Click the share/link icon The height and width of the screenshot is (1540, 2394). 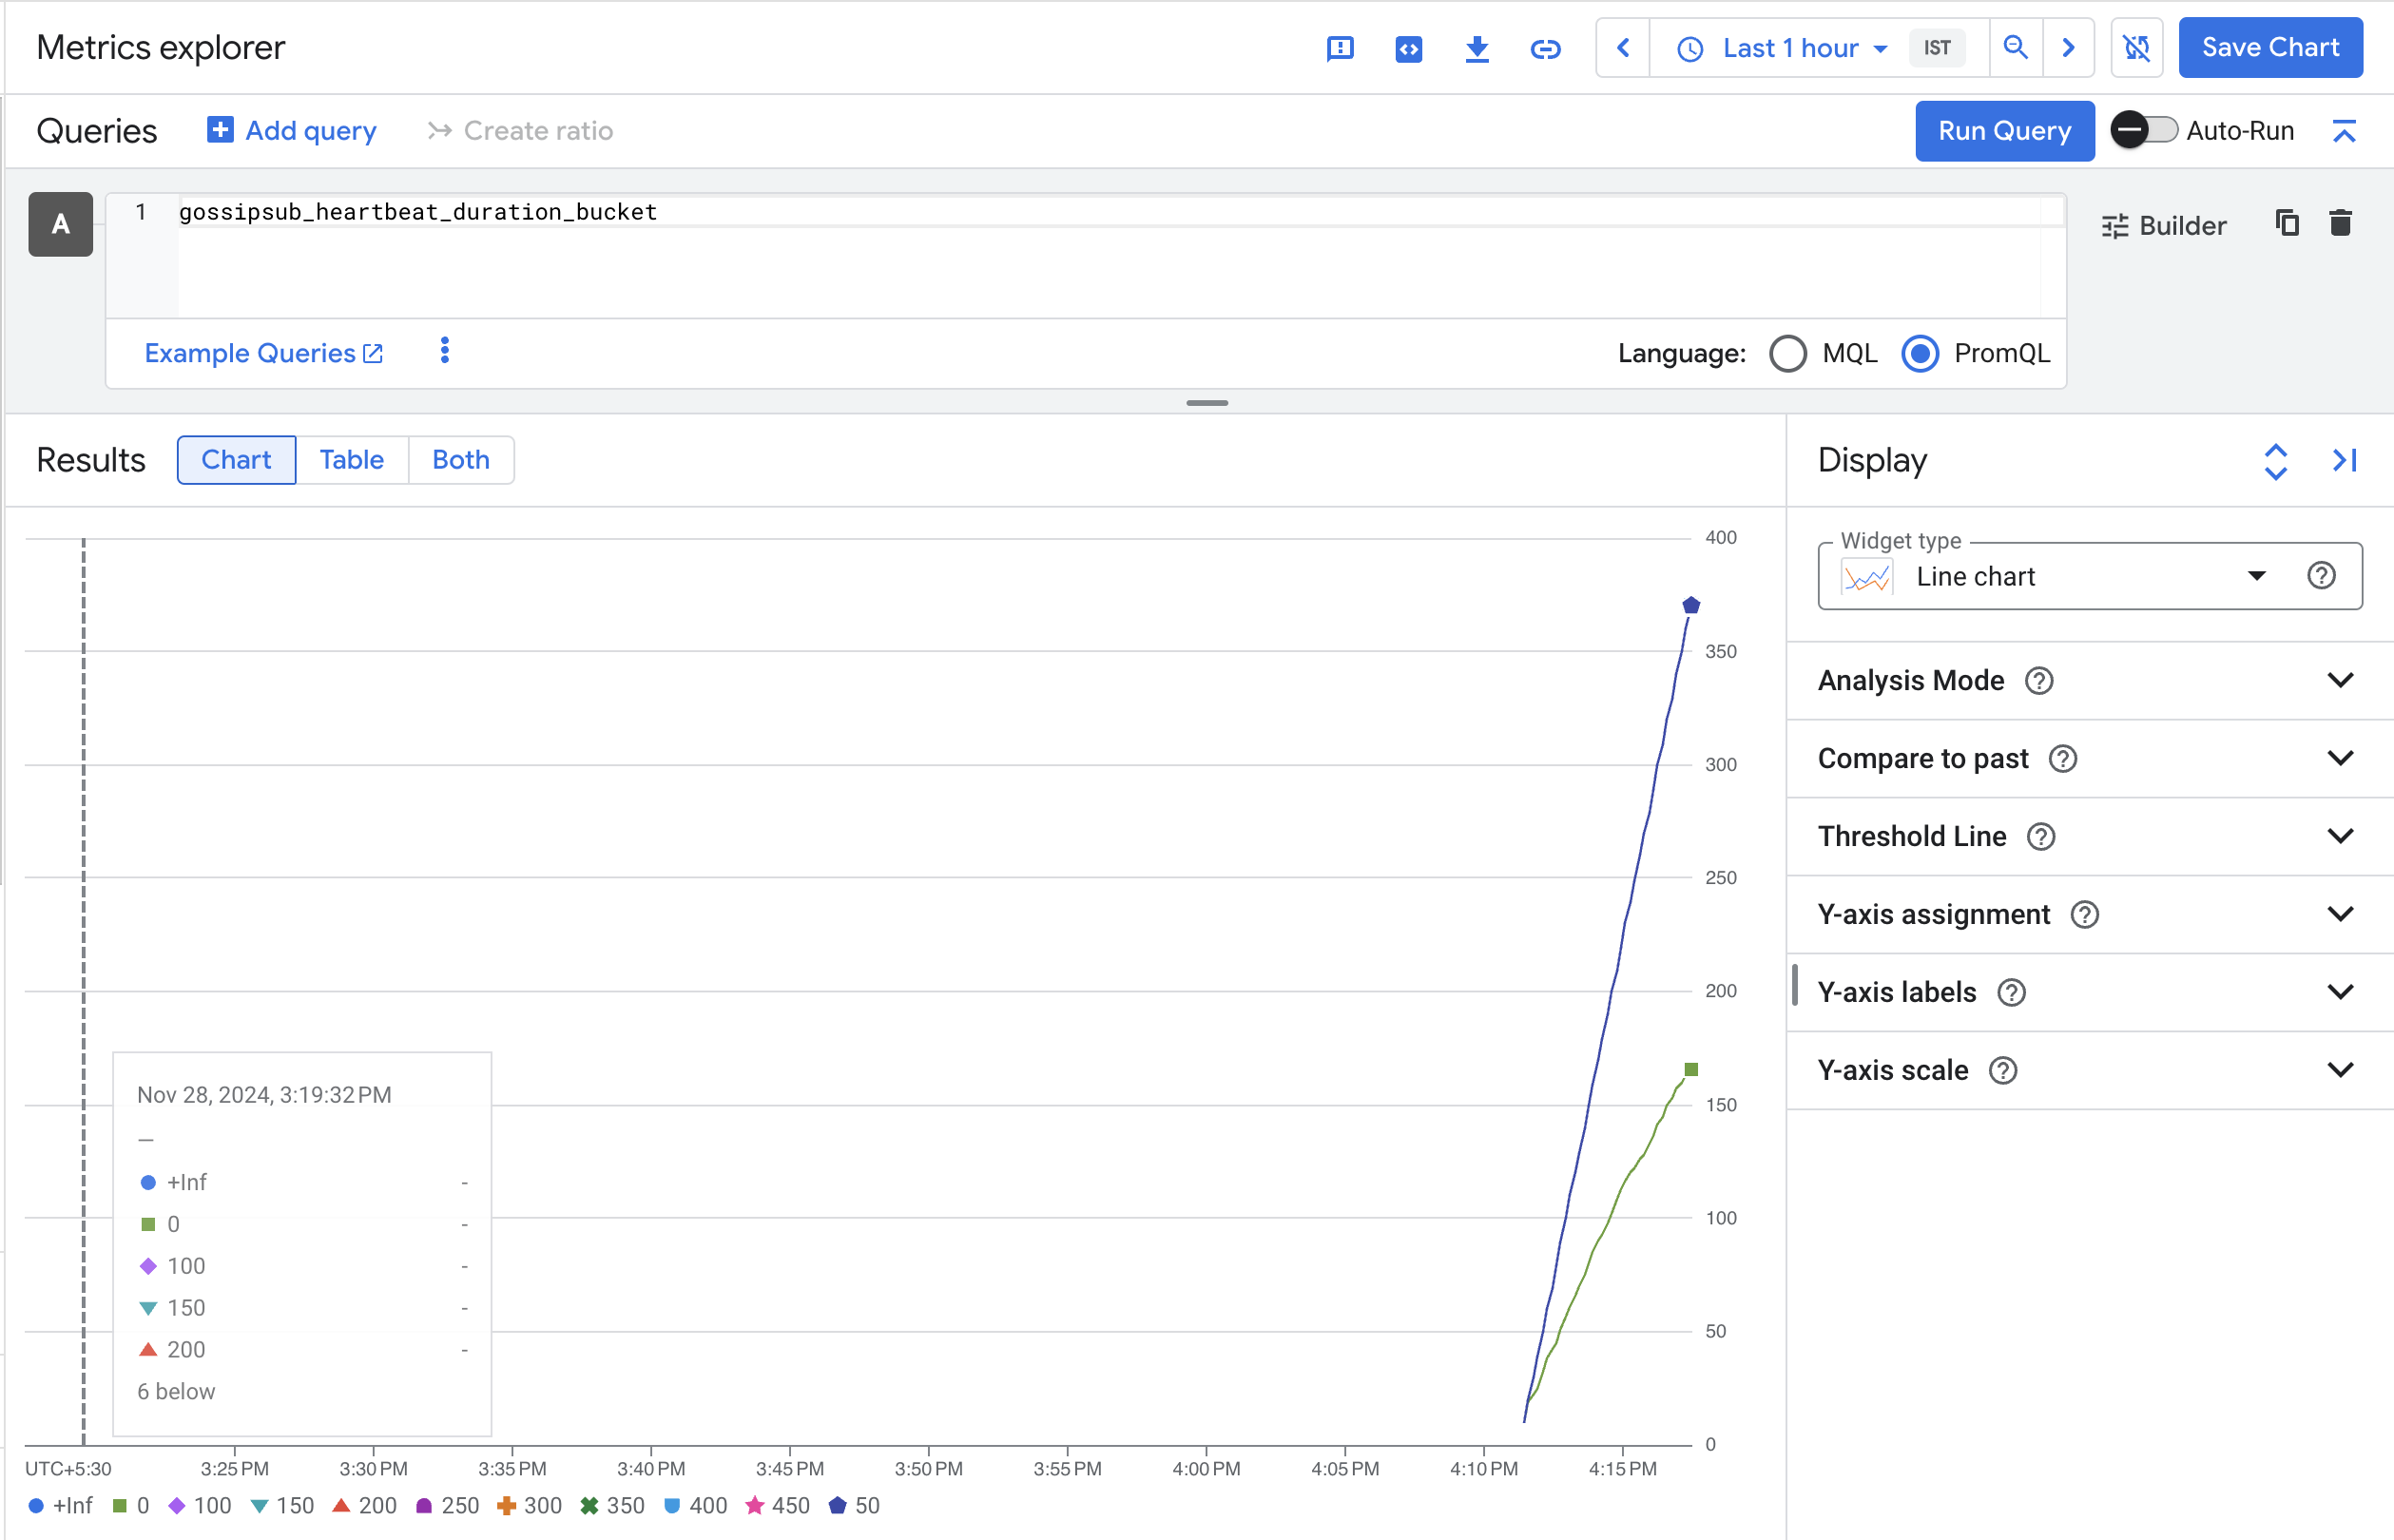tap(1542, 48)
